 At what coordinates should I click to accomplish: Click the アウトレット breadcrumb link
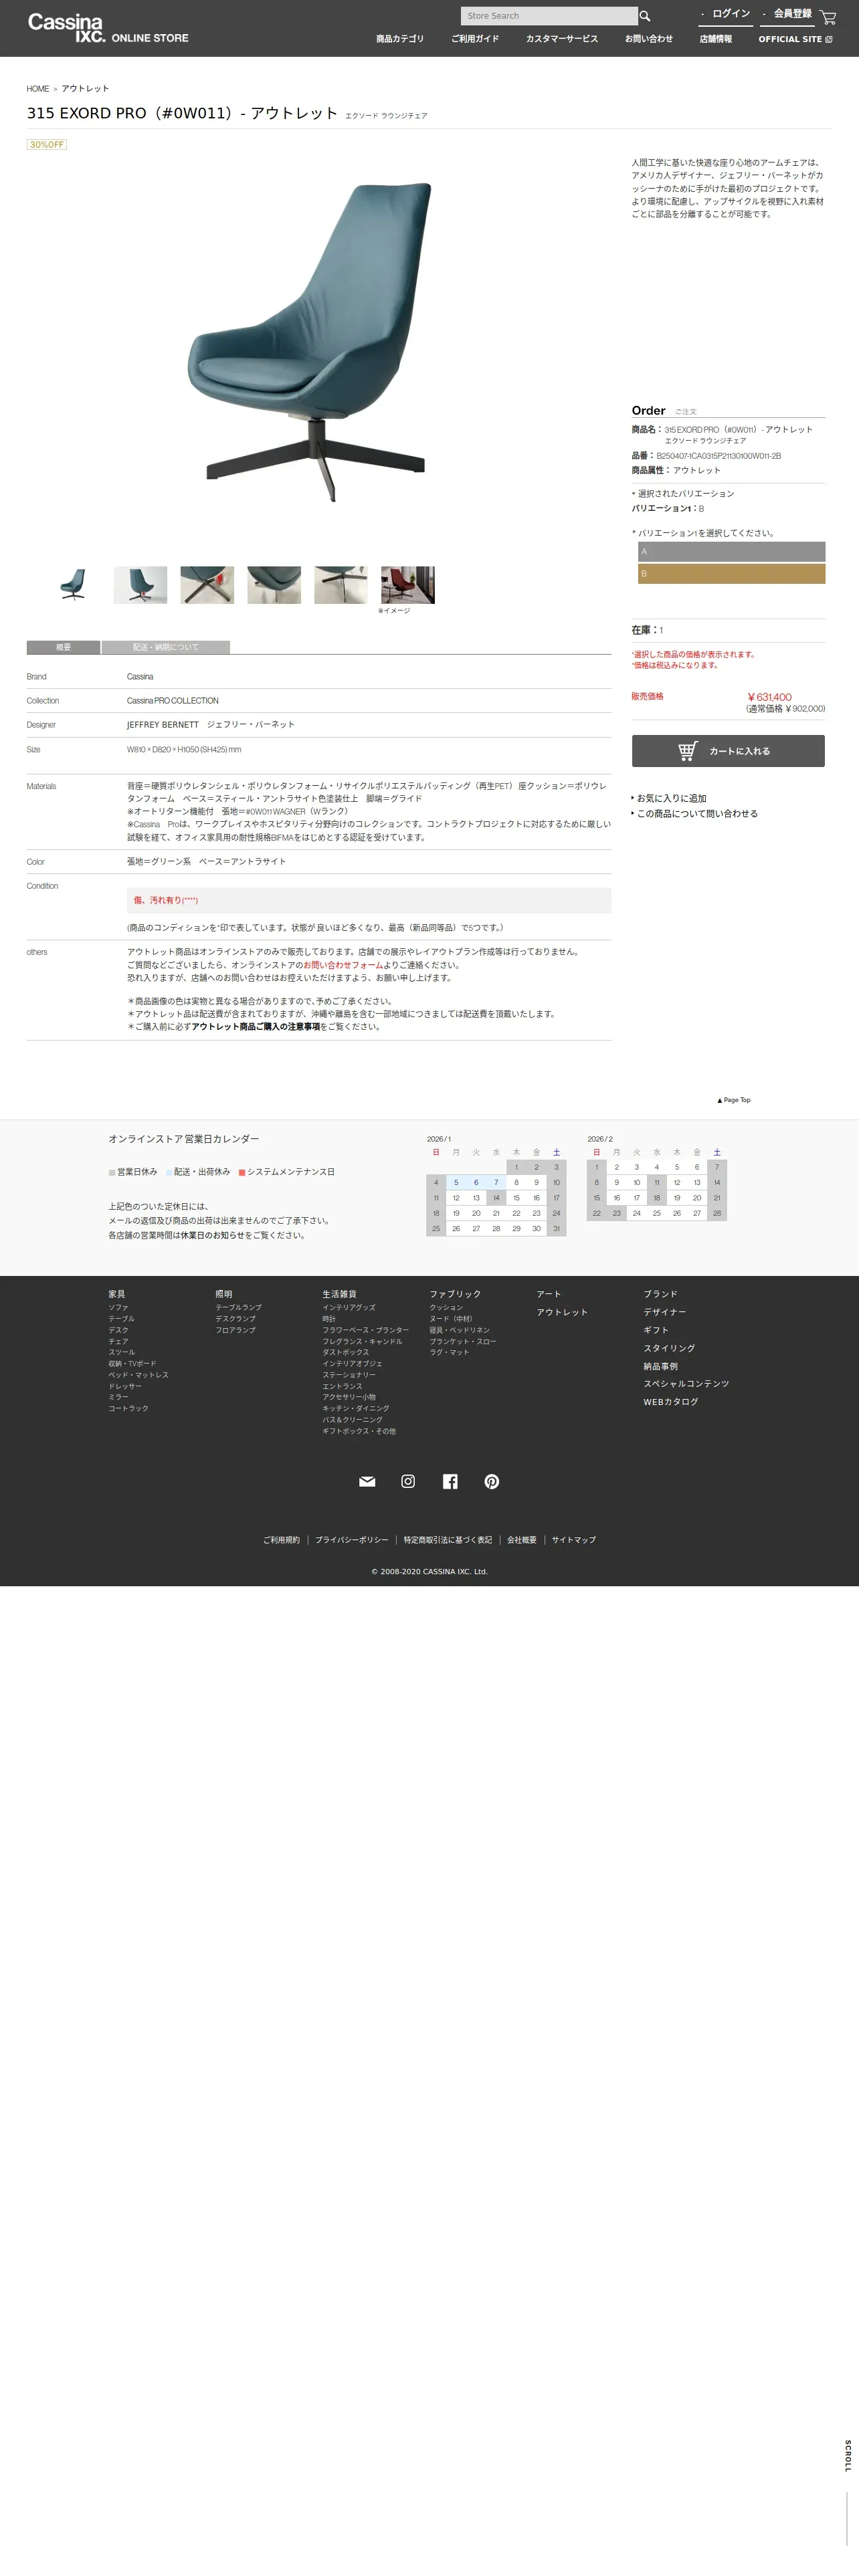(x=85, y=89)
